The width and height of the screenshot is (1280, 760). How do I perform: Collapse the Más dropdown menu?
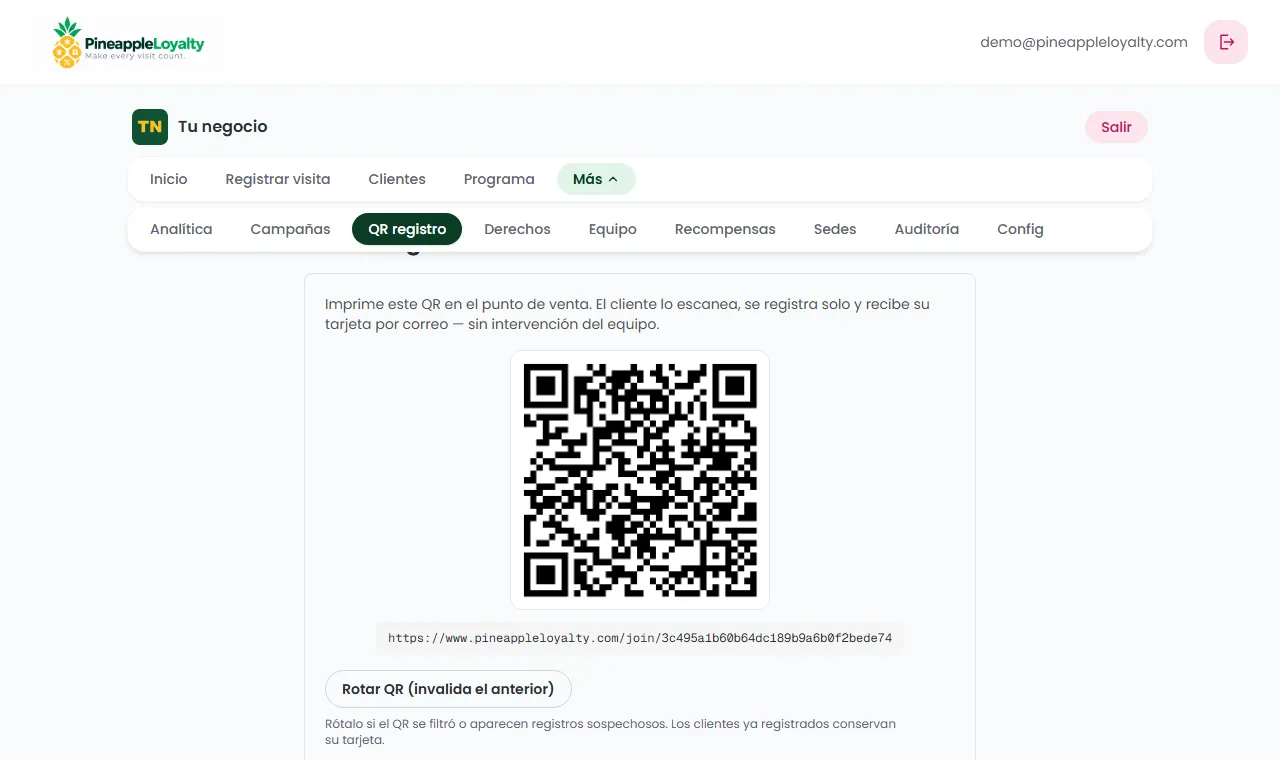point(596,179)
